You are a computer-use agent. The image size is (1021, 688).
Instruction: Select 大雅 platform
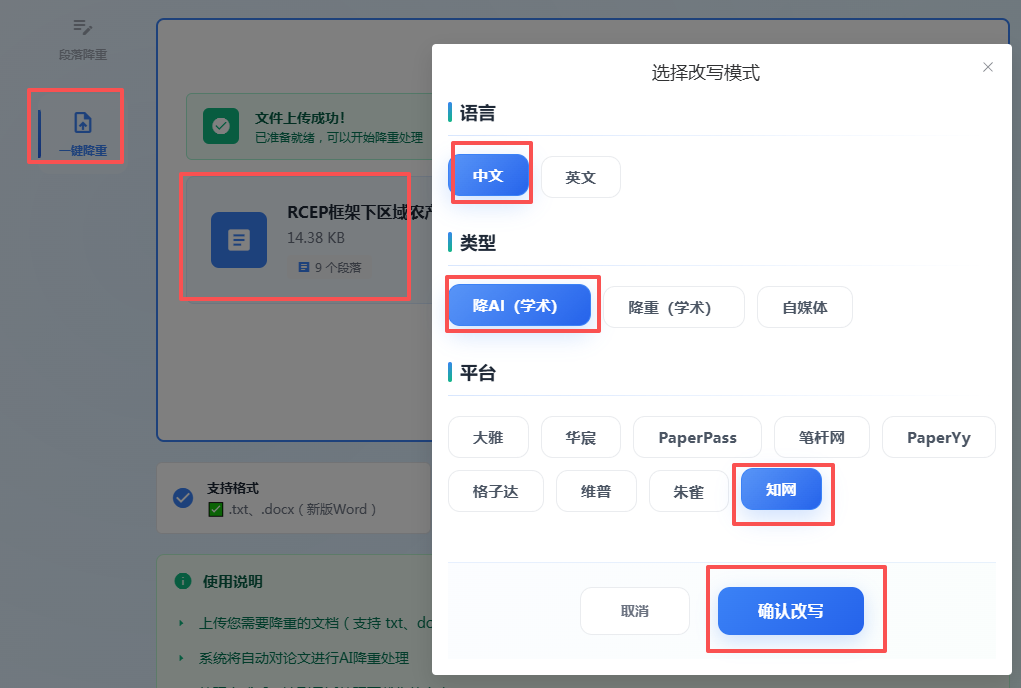(x=488, y=437)
